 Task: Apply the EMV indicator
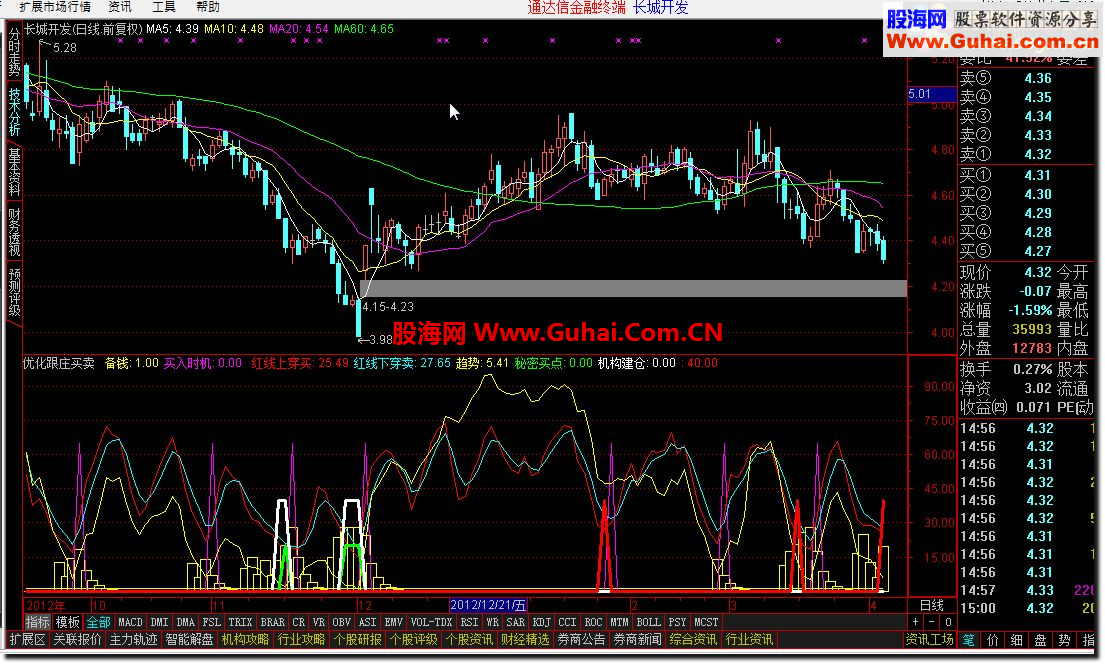pos(393,622)
